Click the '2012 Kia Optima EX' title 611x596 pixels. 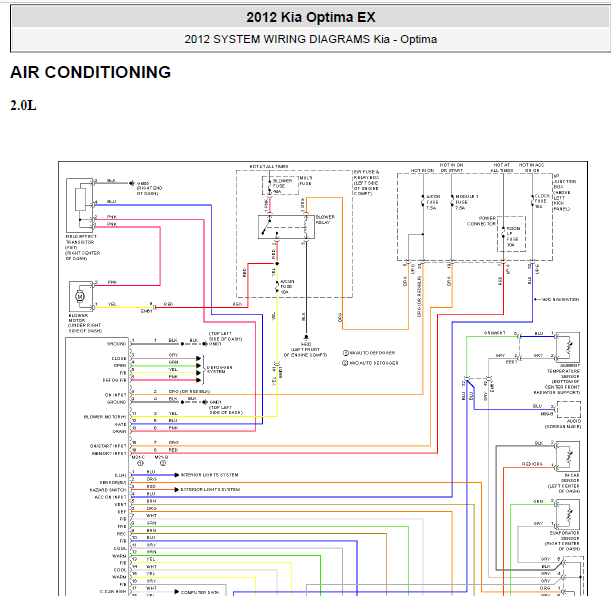tap(311, 17)
